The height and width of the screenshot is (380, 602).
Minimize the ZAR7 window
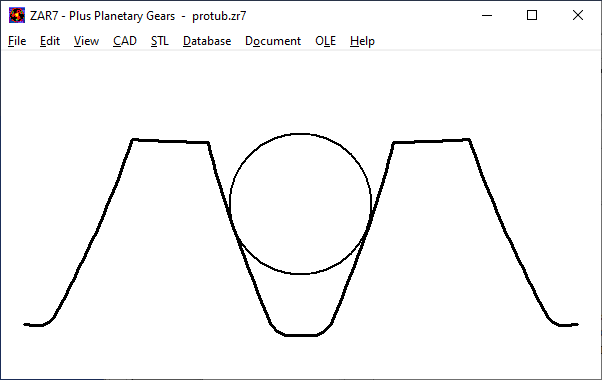[x=487, y=15]
